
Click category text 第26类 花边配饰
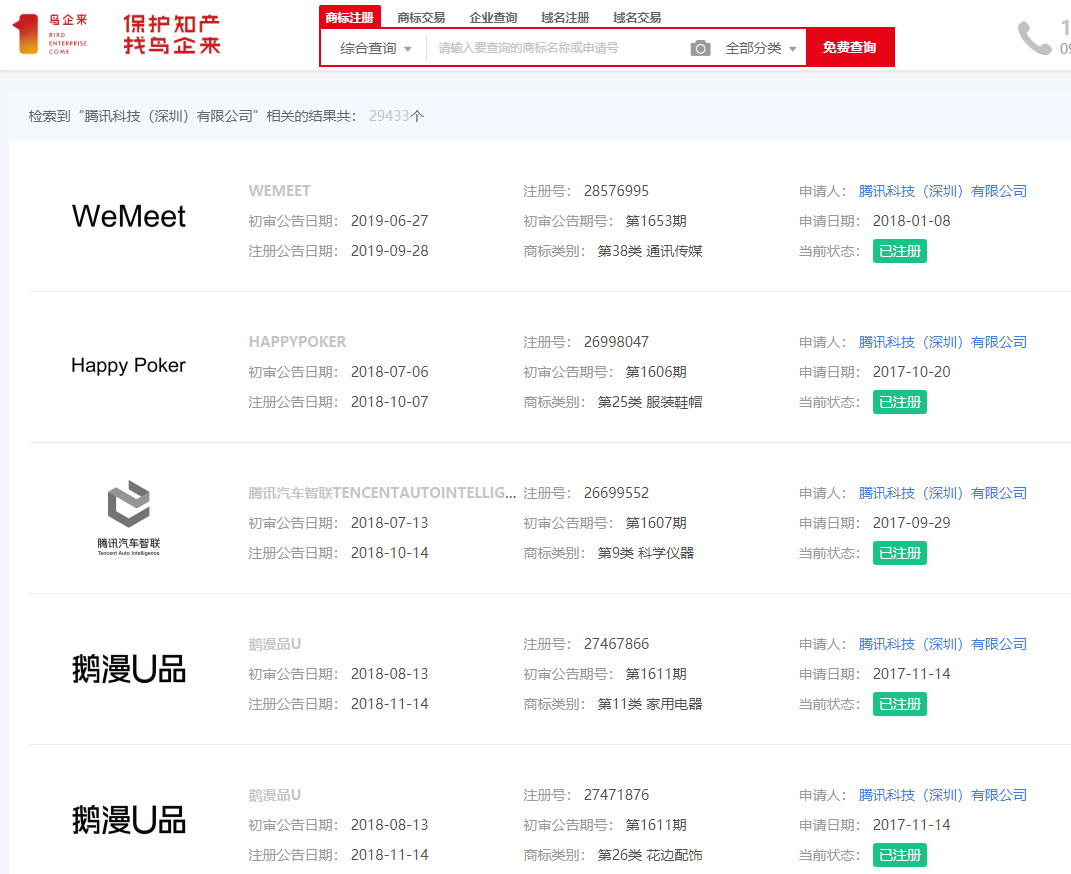[650, 855]
